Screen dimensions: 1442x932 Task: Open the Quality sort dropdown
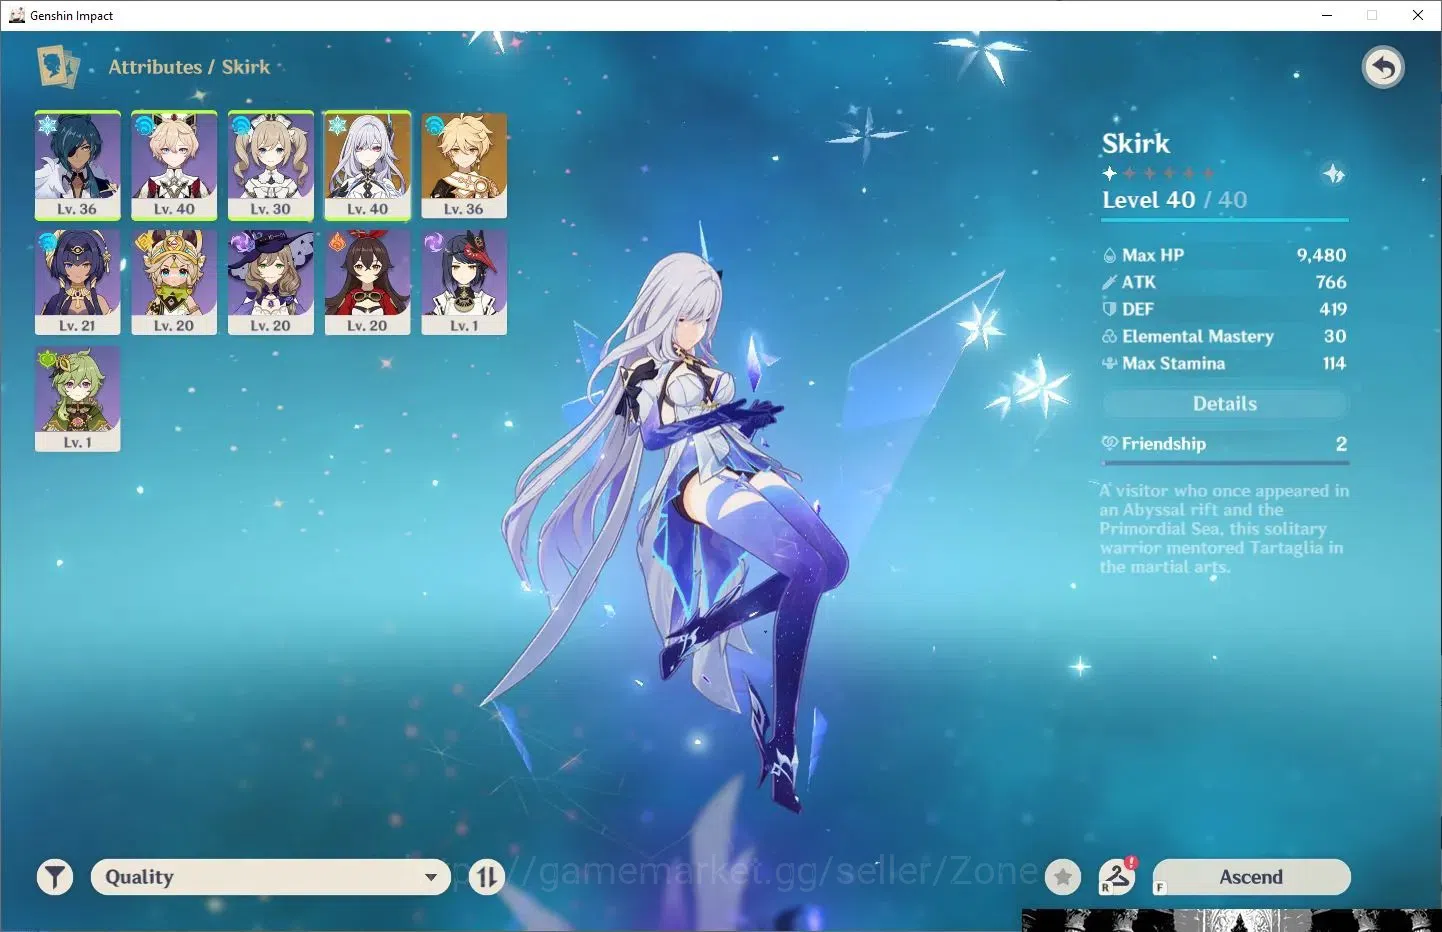coord(271,877)
